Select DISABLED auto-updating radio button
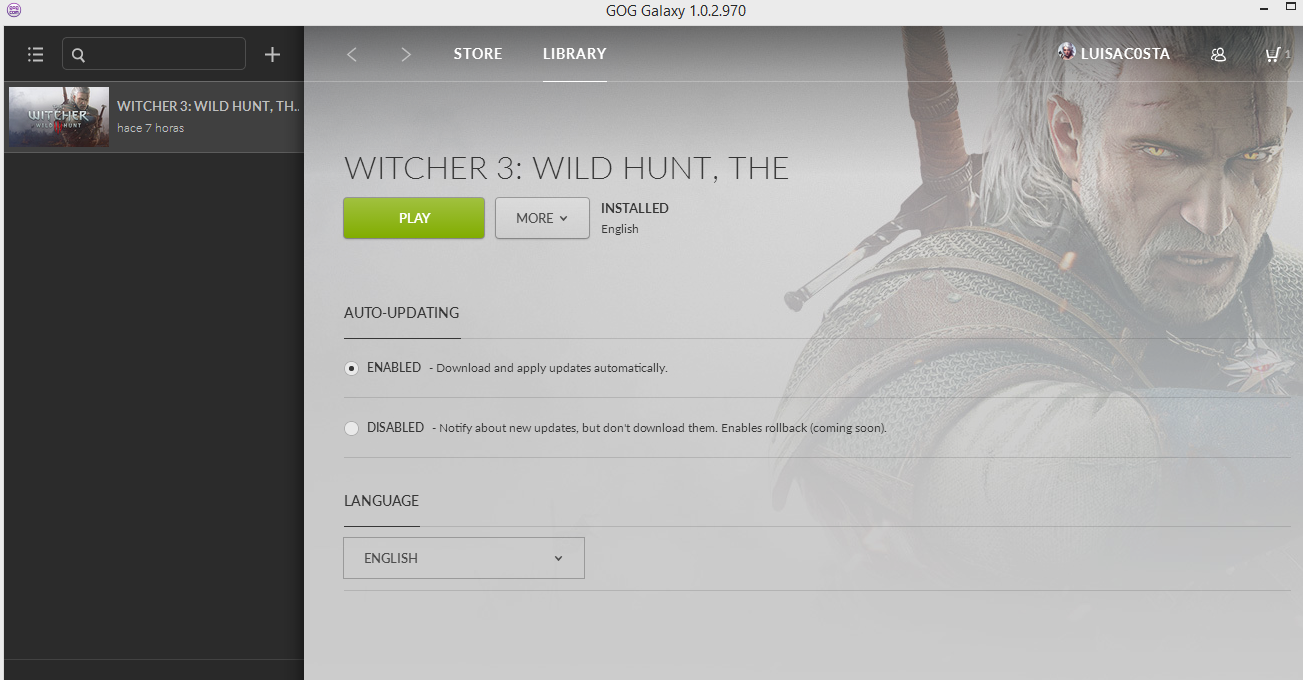Viewport: 1303px width, 680px height. pyautogui.click(x=351, y=428)
